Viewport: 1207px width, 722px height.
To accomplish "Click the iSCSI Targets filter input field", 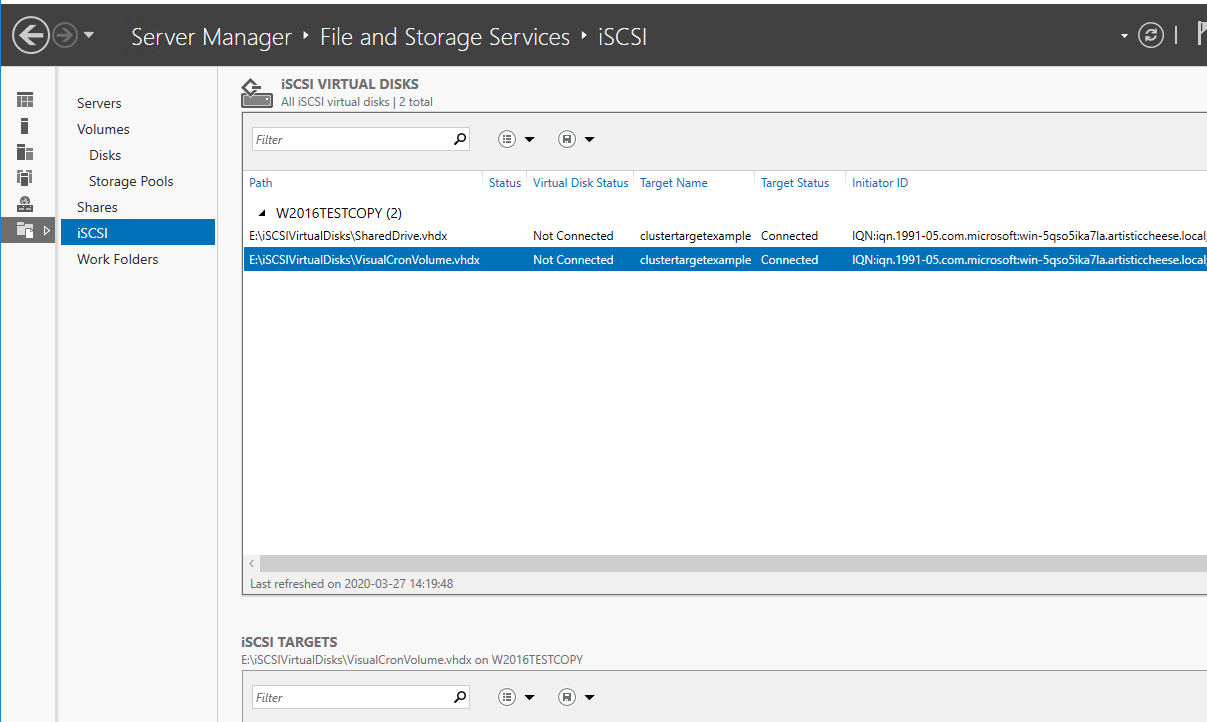I will click(x=350, y=697).
